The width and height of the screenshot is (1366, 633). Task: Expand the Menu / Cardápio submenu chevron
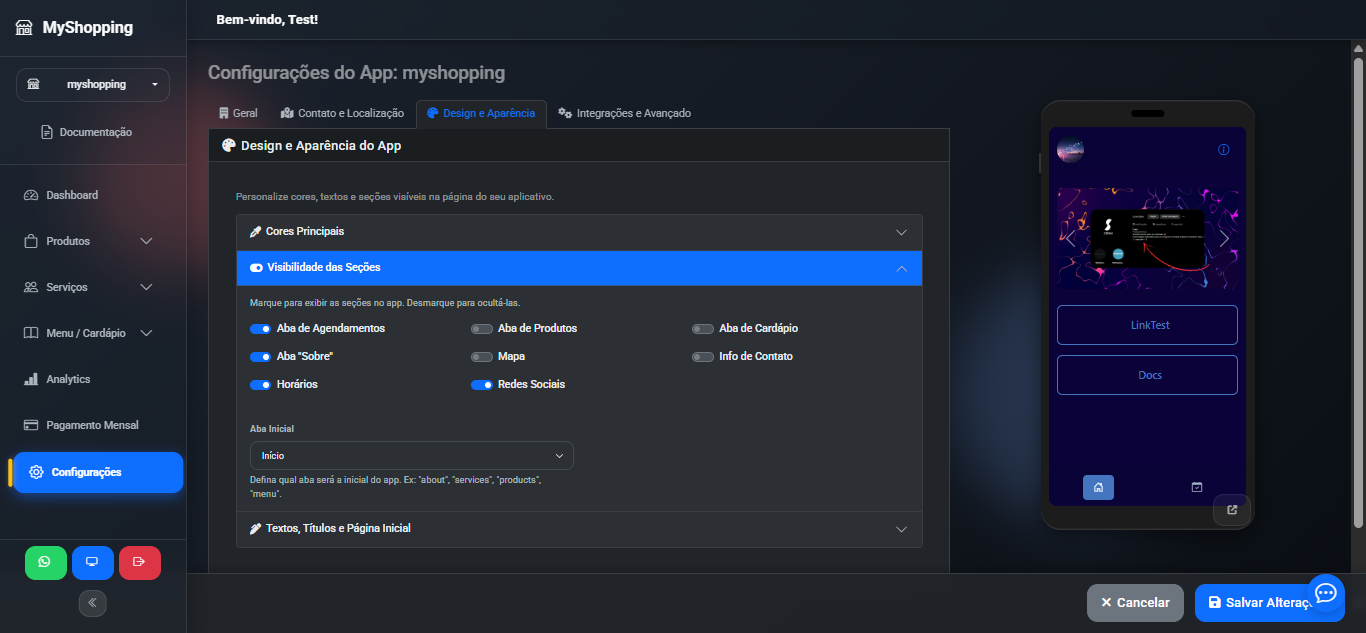point(146,333)
